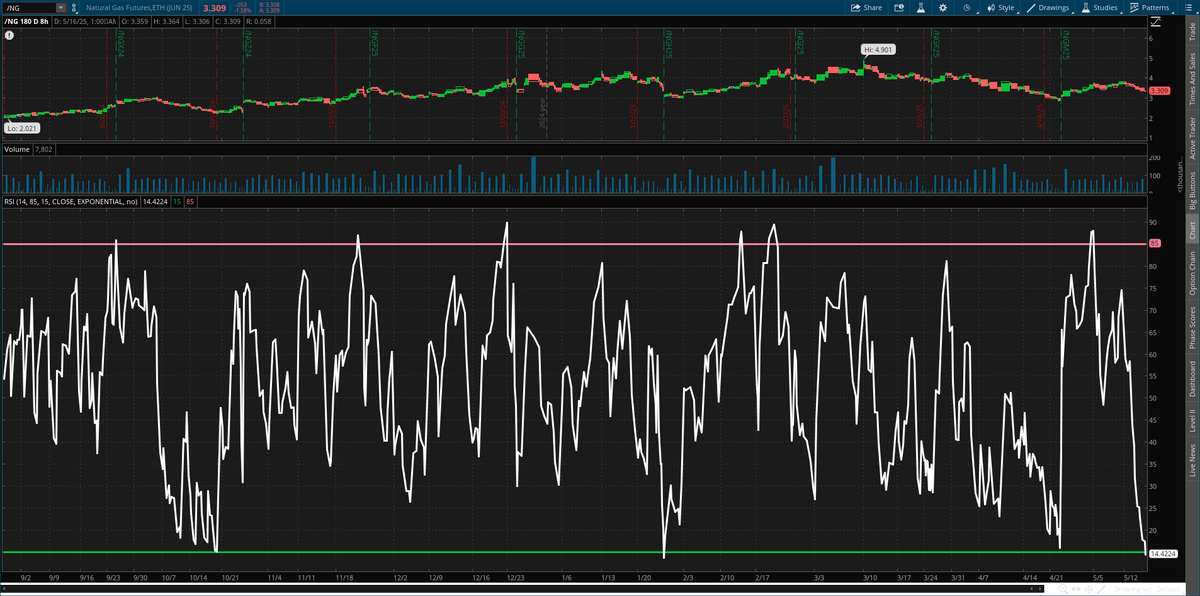The width and height of the screenshot is (1200, 596).
Task: Open the Option Chain sidebar tab
Action: tap(1191, 273)
